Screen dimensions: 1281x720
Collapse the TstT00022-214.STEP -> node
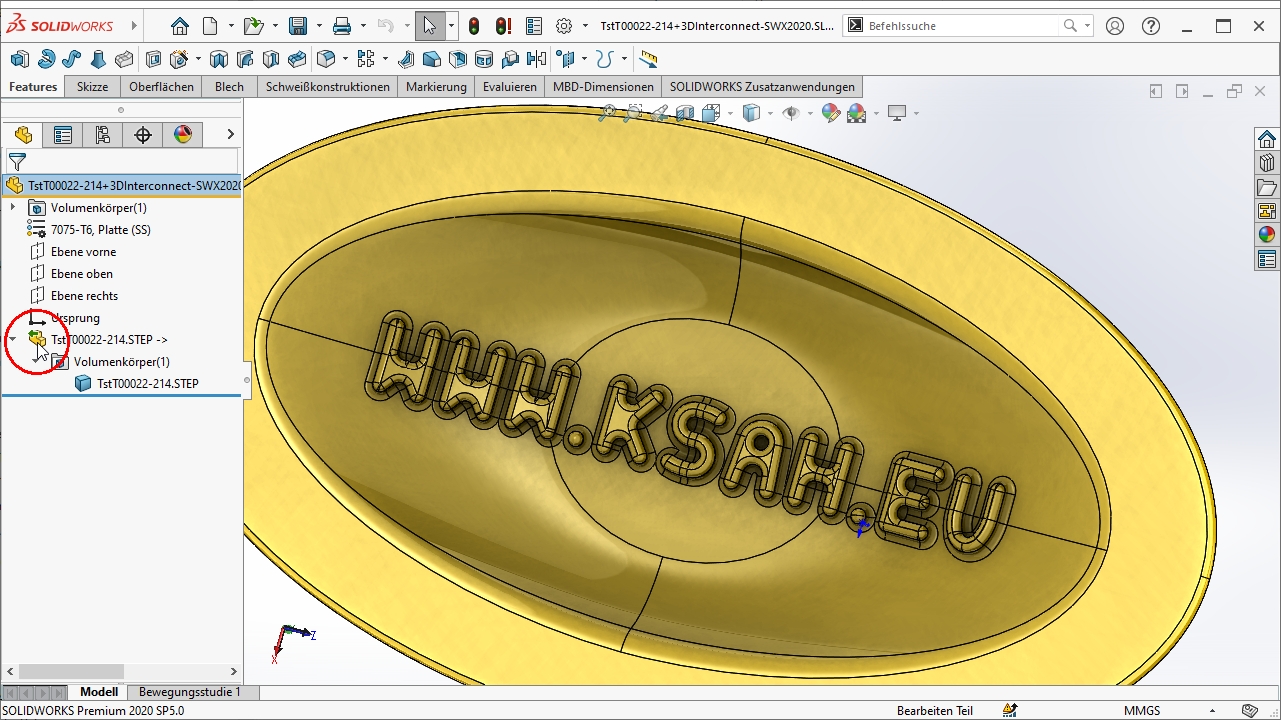pyautogui.click(x=12, y=340)
